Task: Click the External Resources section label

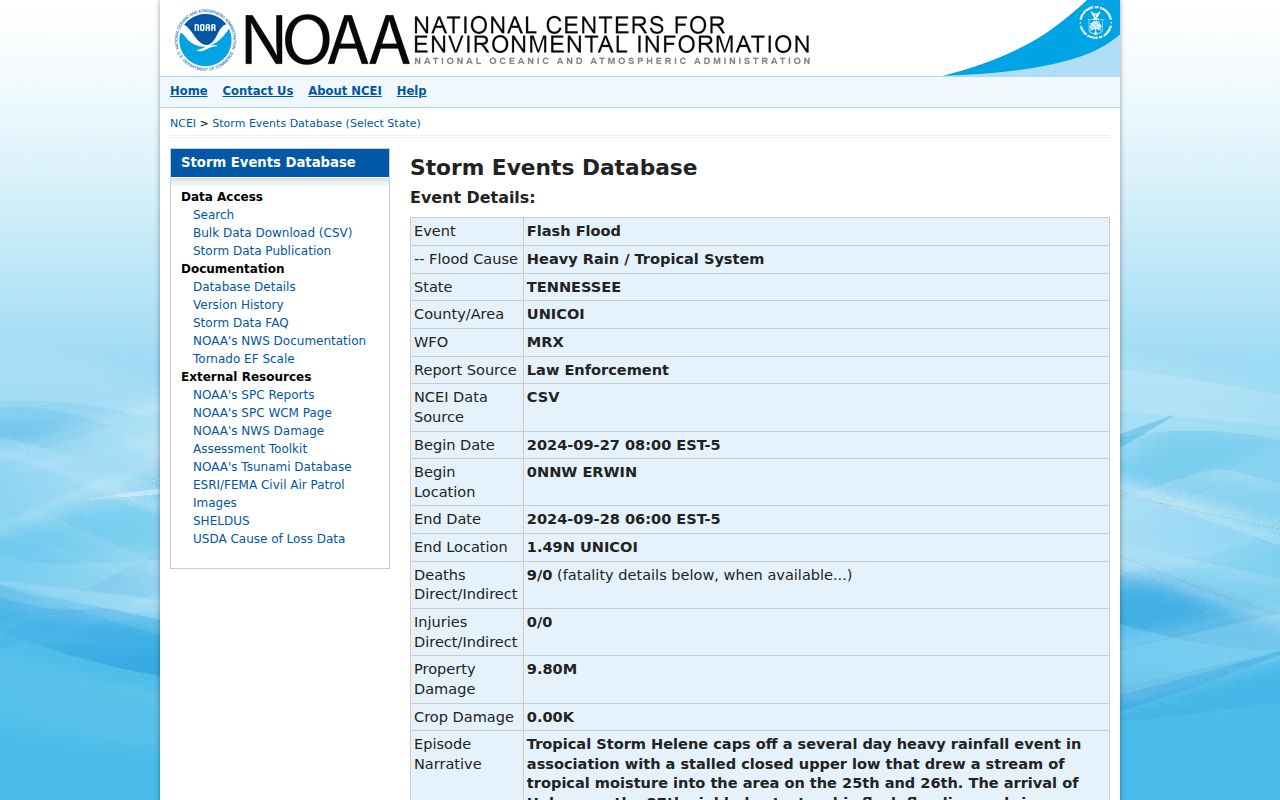Action: (246, 377)
